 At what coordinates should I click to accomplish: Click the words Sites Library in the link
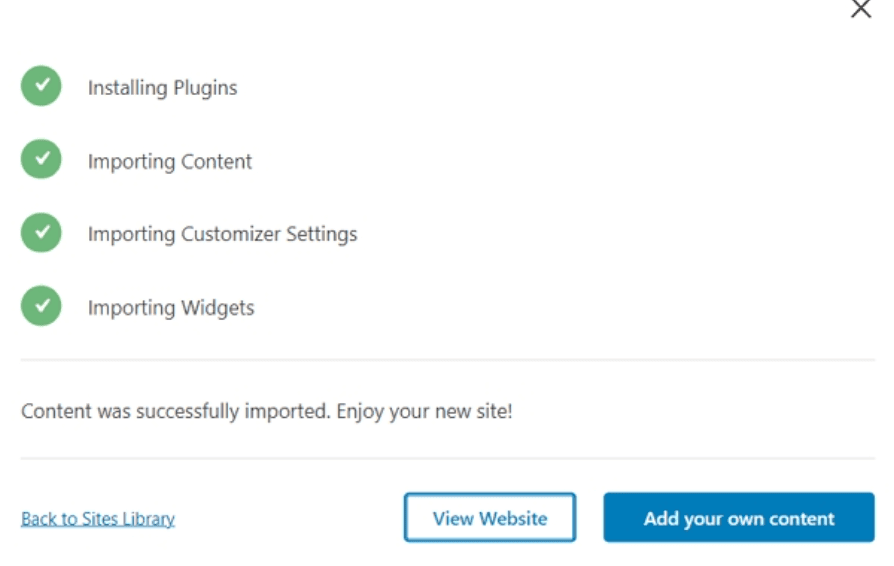128,519
